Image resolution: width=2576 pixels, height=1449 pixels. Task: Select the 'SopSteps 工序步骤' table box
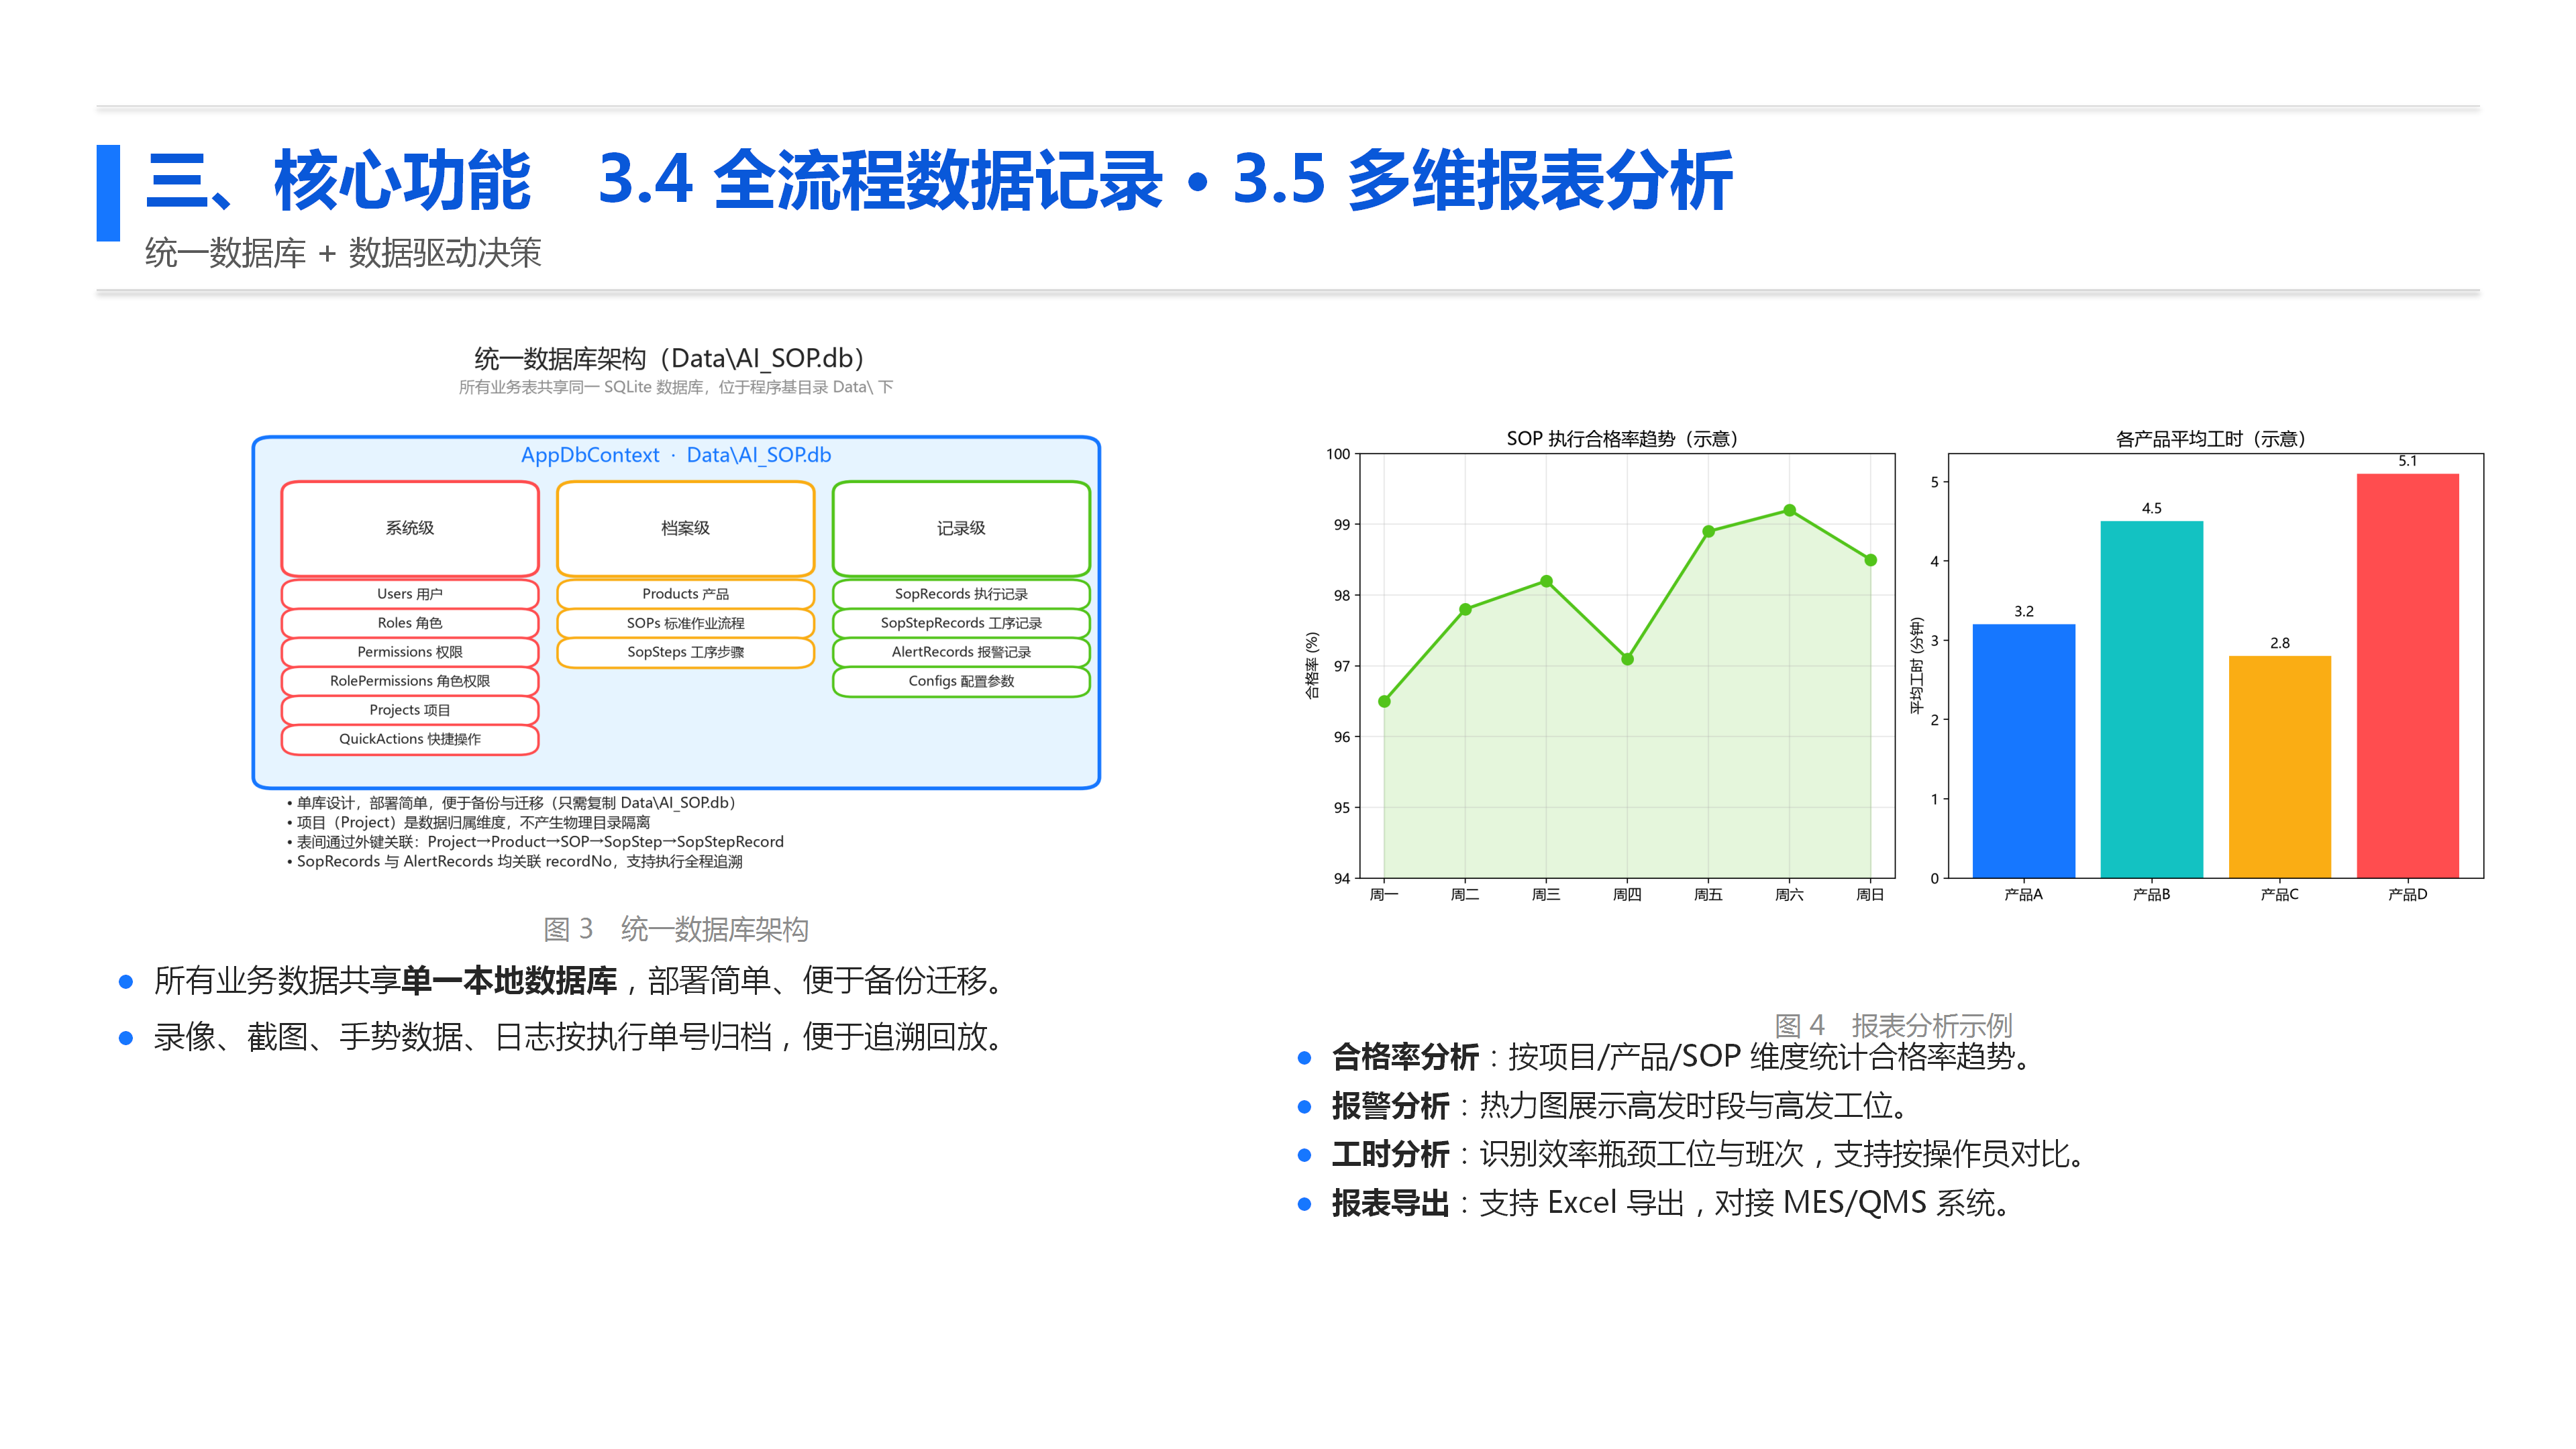coord(686,652)
